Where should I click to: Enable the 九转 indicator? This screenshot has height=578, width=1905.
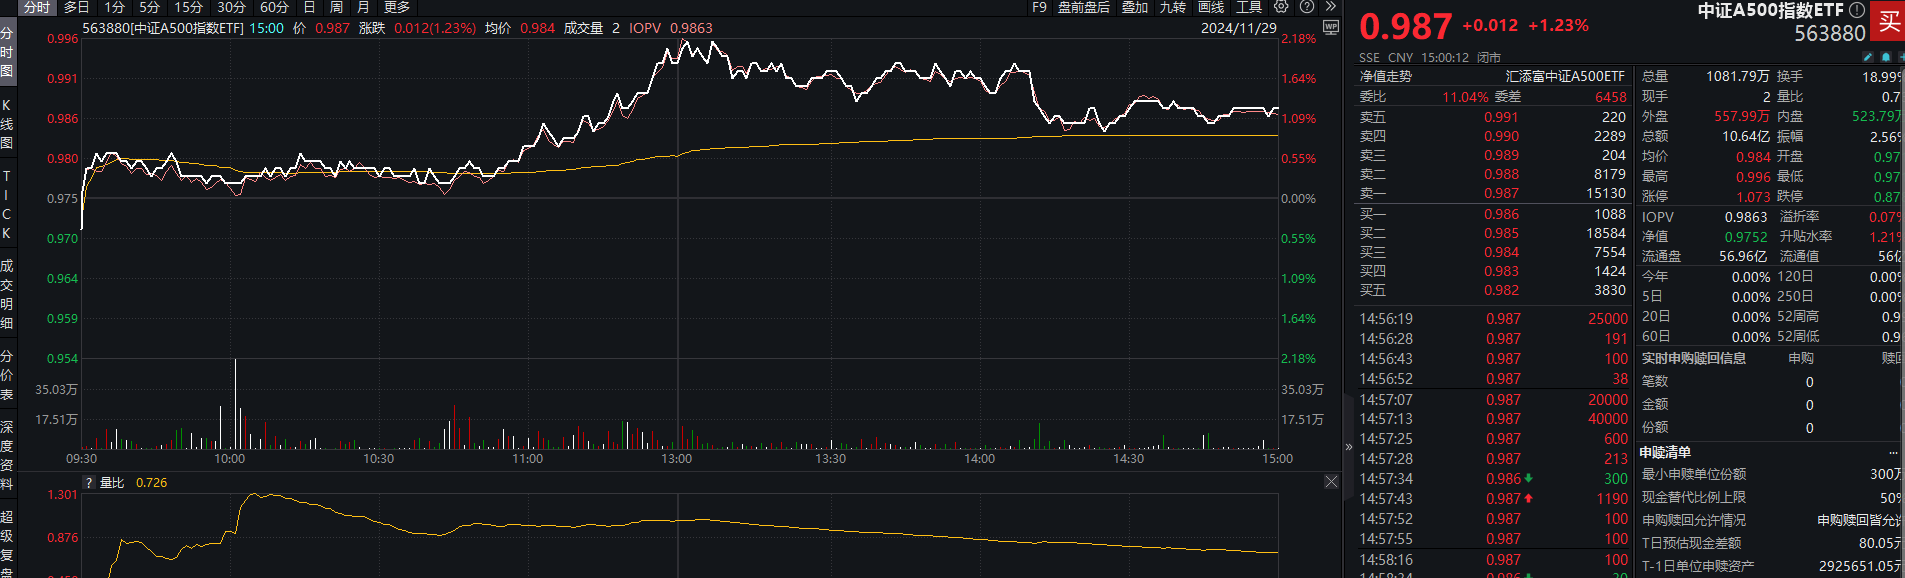point(1172,7)
